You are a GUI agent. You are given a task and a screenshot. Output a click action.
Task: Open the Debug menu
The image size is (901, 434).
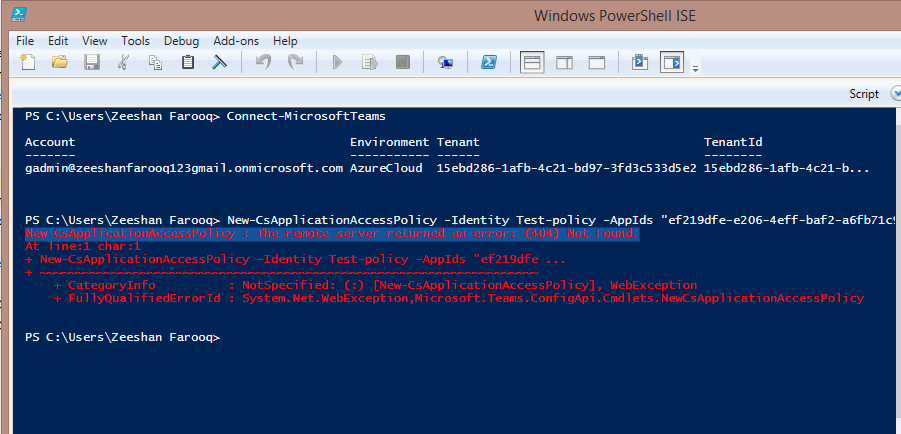click(x=182, y=41)
